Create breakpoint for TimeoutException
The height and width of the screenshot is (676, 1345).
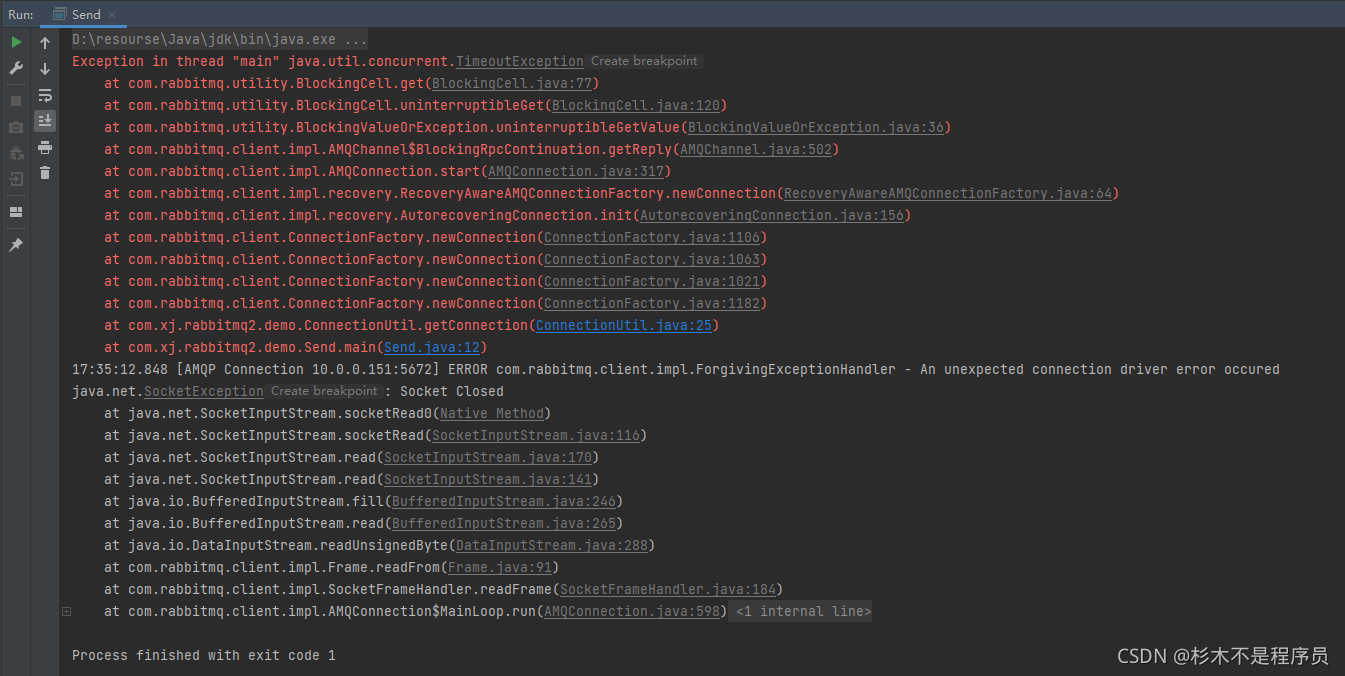(x=644, y=61)
